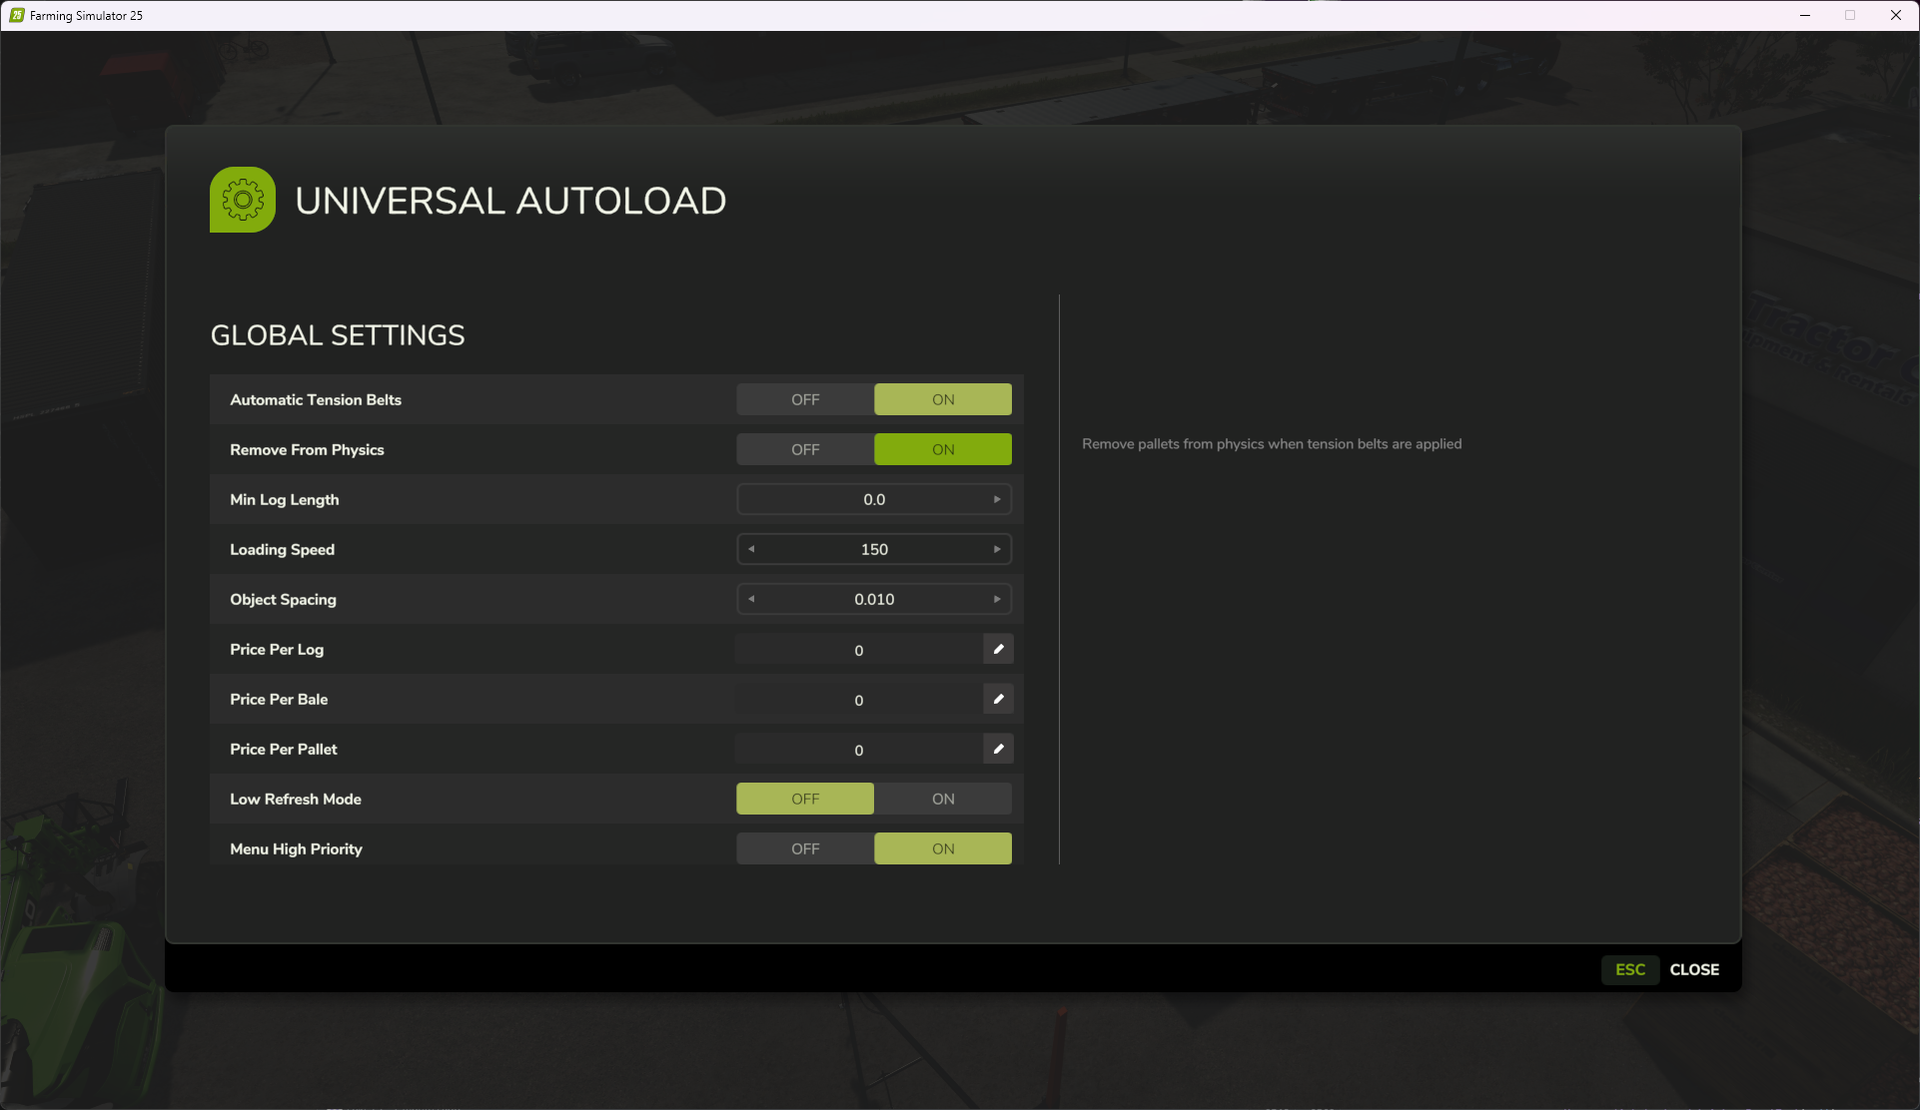
Task: Increase Min Log Length with right arrow
Action: (997, 499)
